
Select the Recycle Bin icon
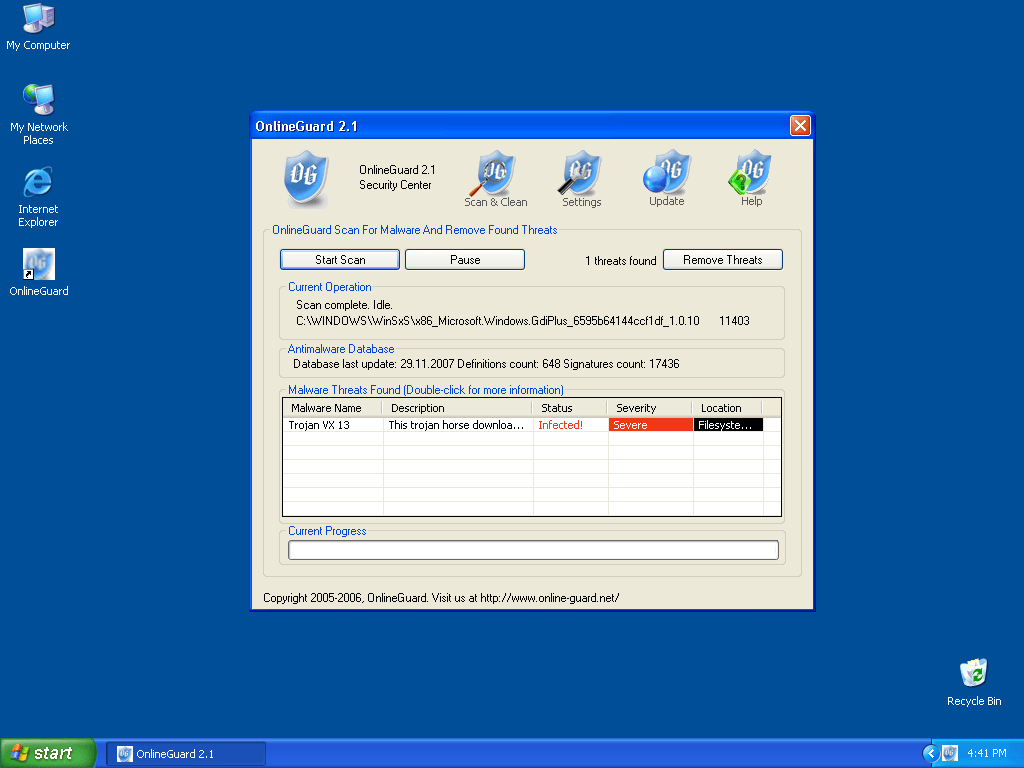pos(973,674)
